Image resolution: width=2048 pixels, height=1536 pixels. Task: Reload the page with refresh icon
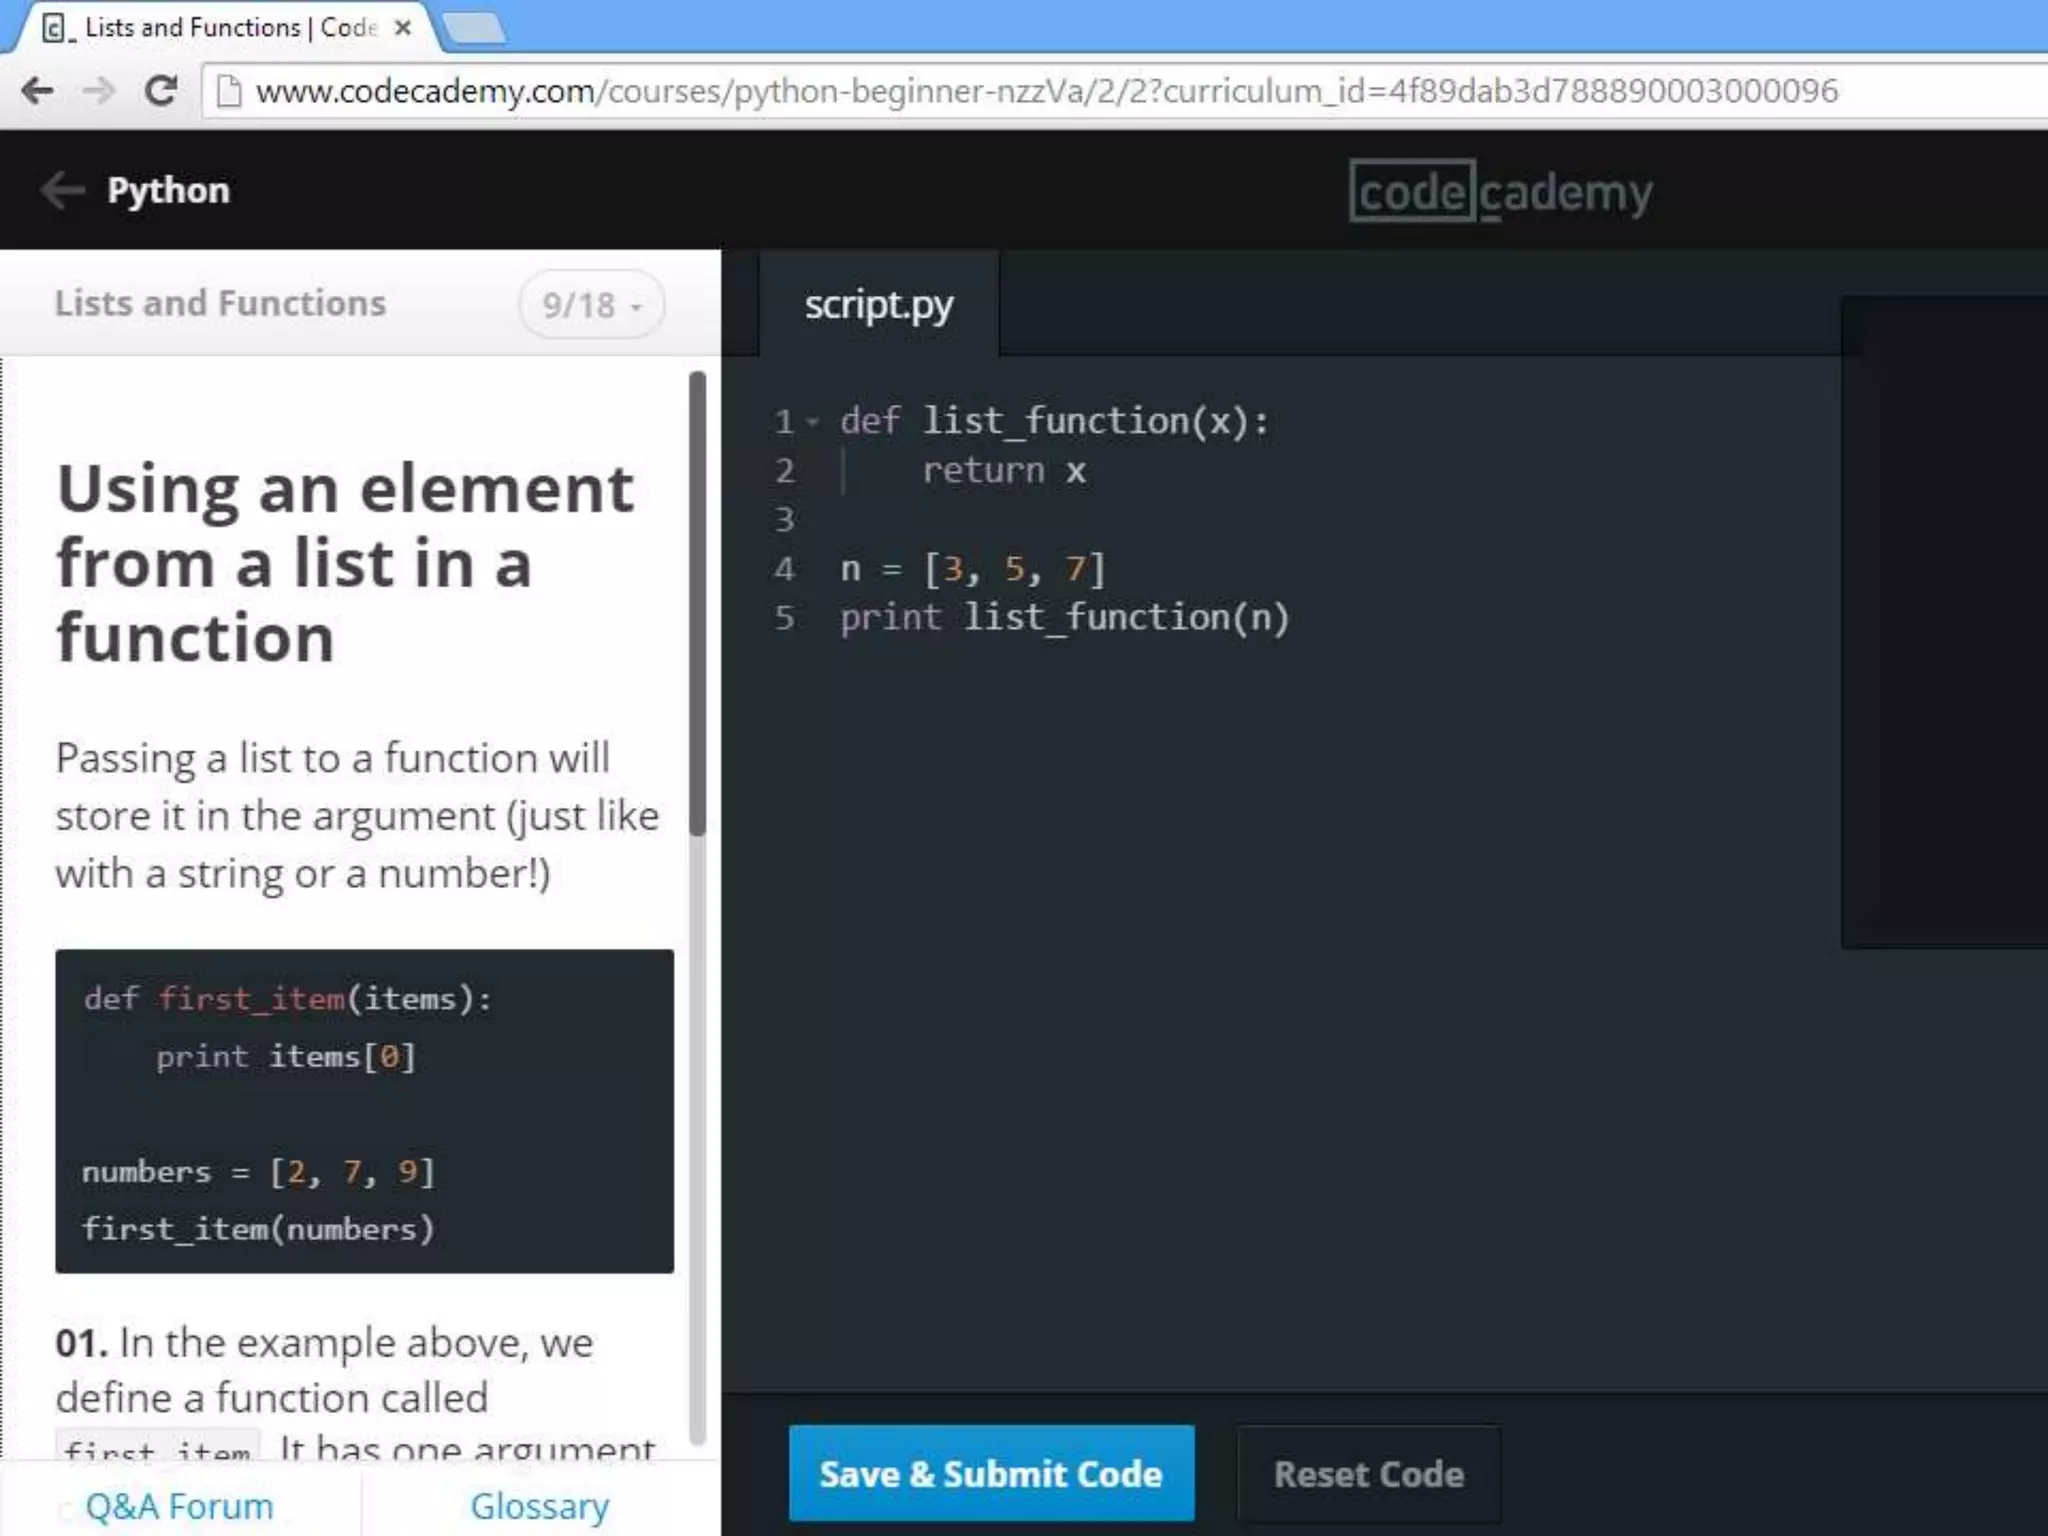[x=161, y=91]
